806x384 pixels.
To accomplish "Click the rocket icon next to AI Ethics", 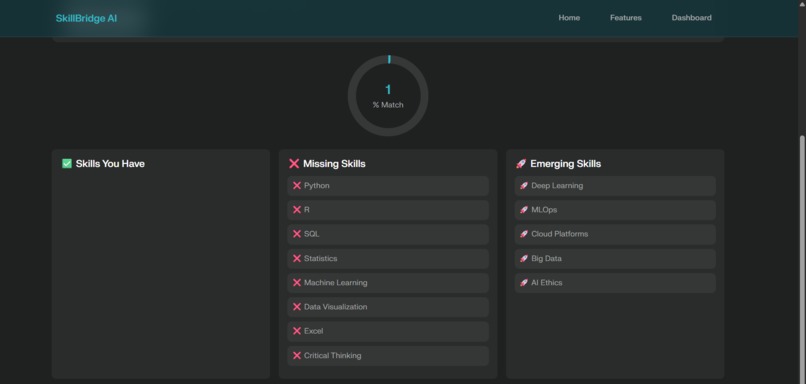I will coord(524,283).
